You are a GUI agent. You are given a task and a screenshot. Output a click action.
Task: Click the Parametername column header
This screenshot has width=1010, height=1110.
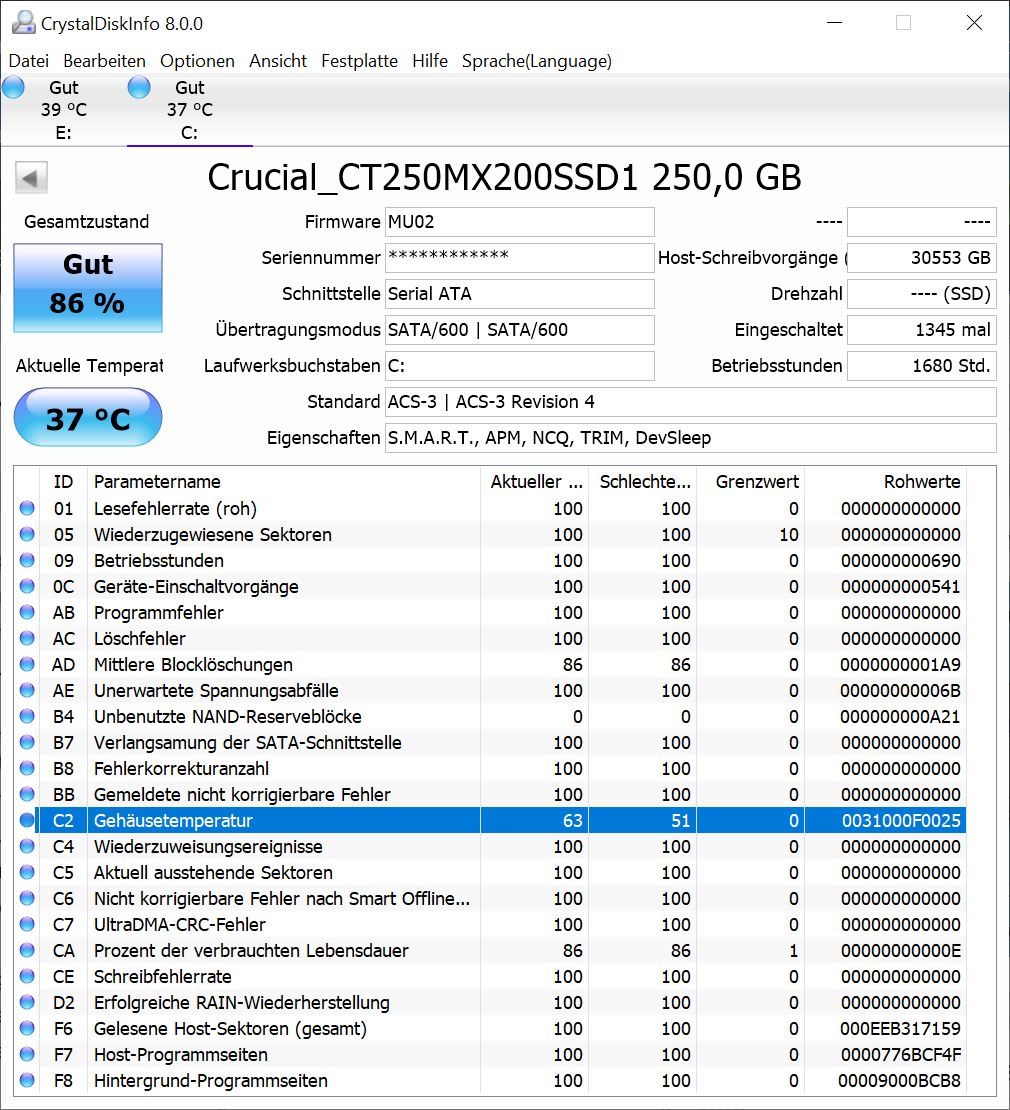pyautogui.click(x=284, y=481)
